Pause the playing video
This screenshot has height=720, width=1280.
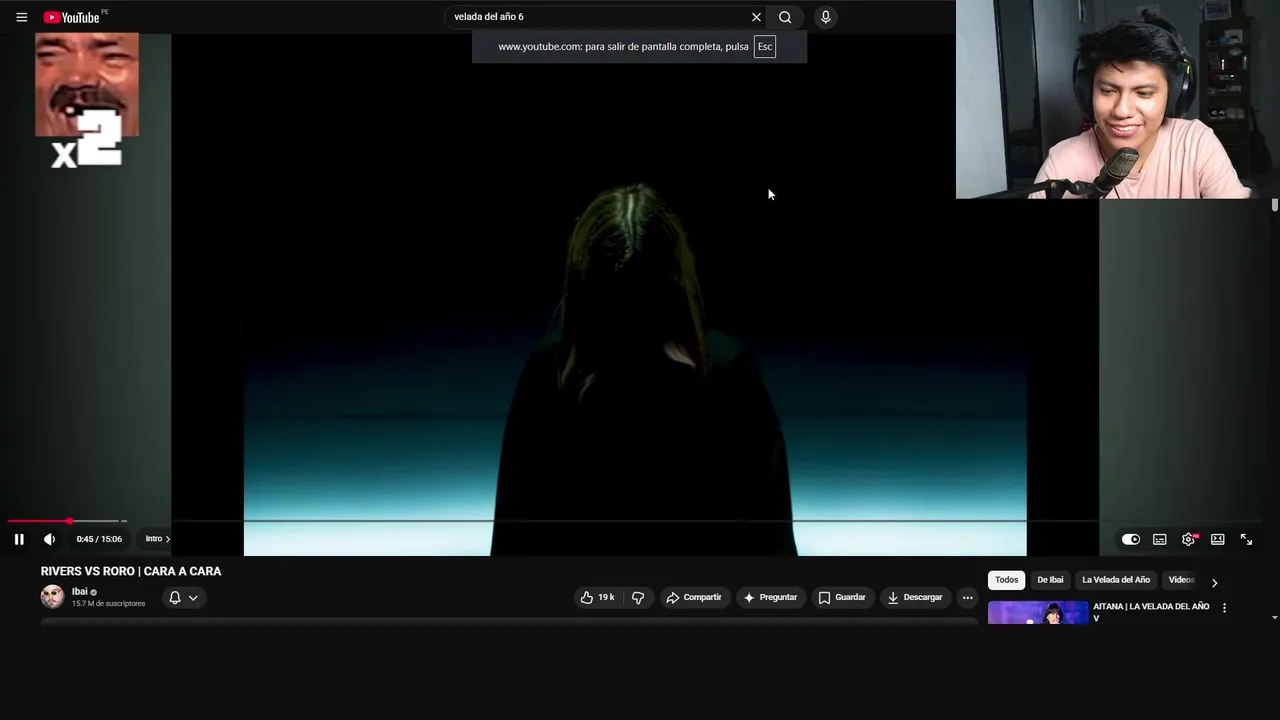[19, 539]
